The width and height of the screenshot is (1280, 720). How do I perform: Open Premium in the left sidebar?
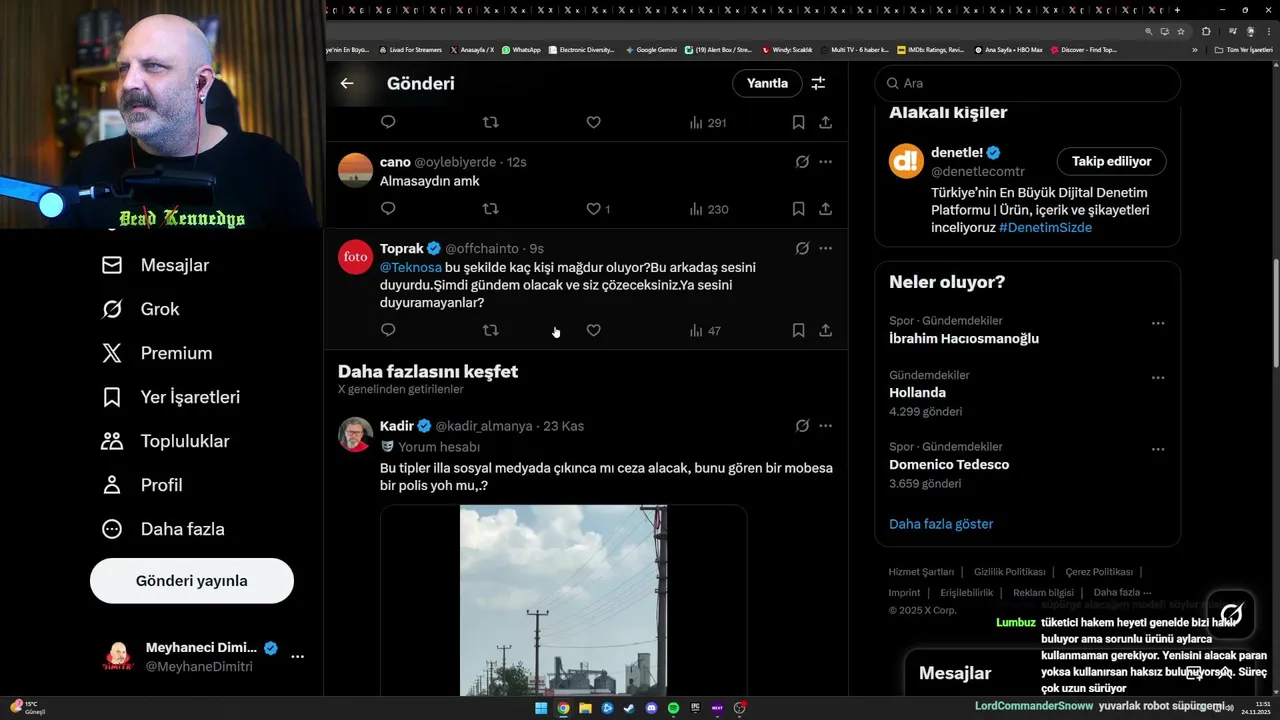click(x=157, y=353)
